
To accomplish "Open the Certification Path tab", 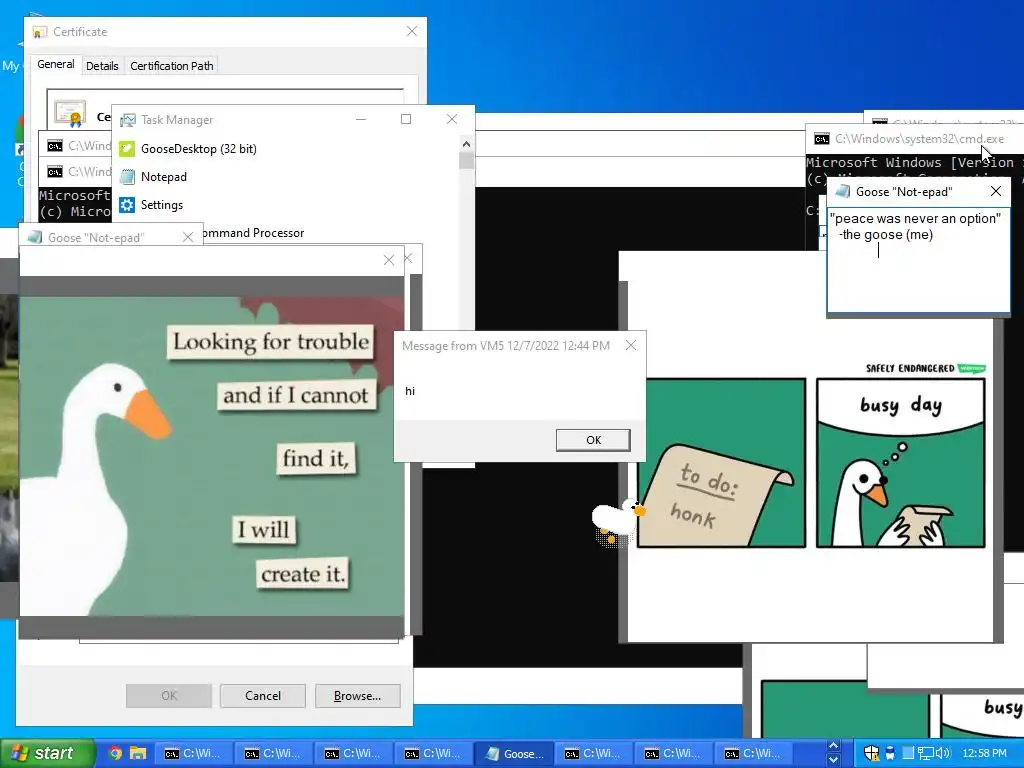I will coord(172,66).
